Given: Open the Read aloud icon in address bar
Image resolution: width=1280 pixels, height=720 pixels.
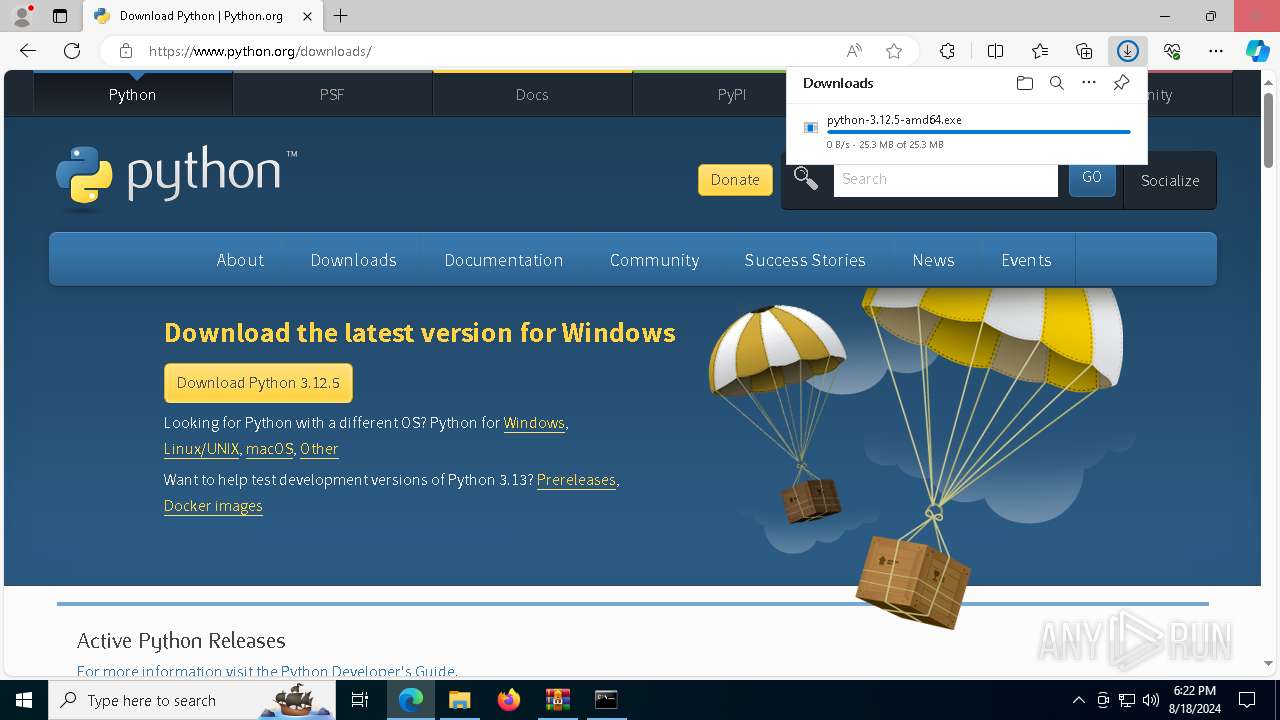Looking at the screenshot, I should tap(854, 51).
